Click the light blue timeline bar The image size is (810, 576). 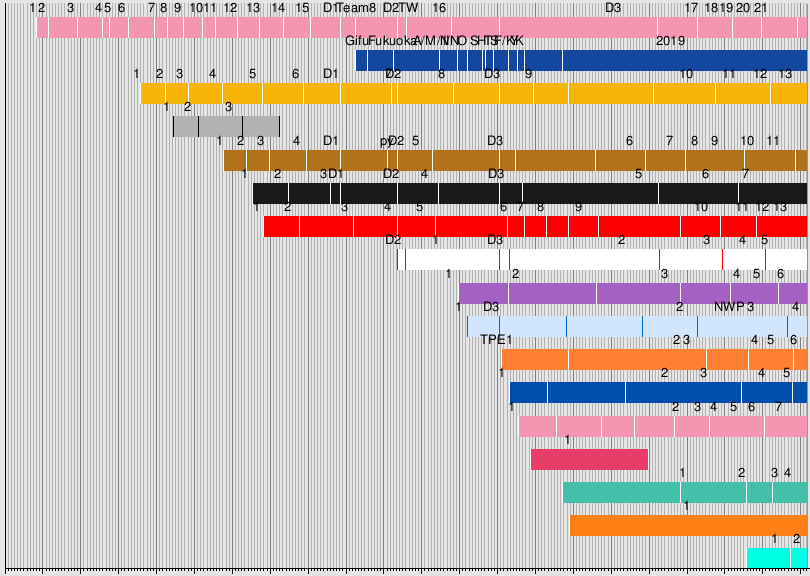[x=636, y=326]
